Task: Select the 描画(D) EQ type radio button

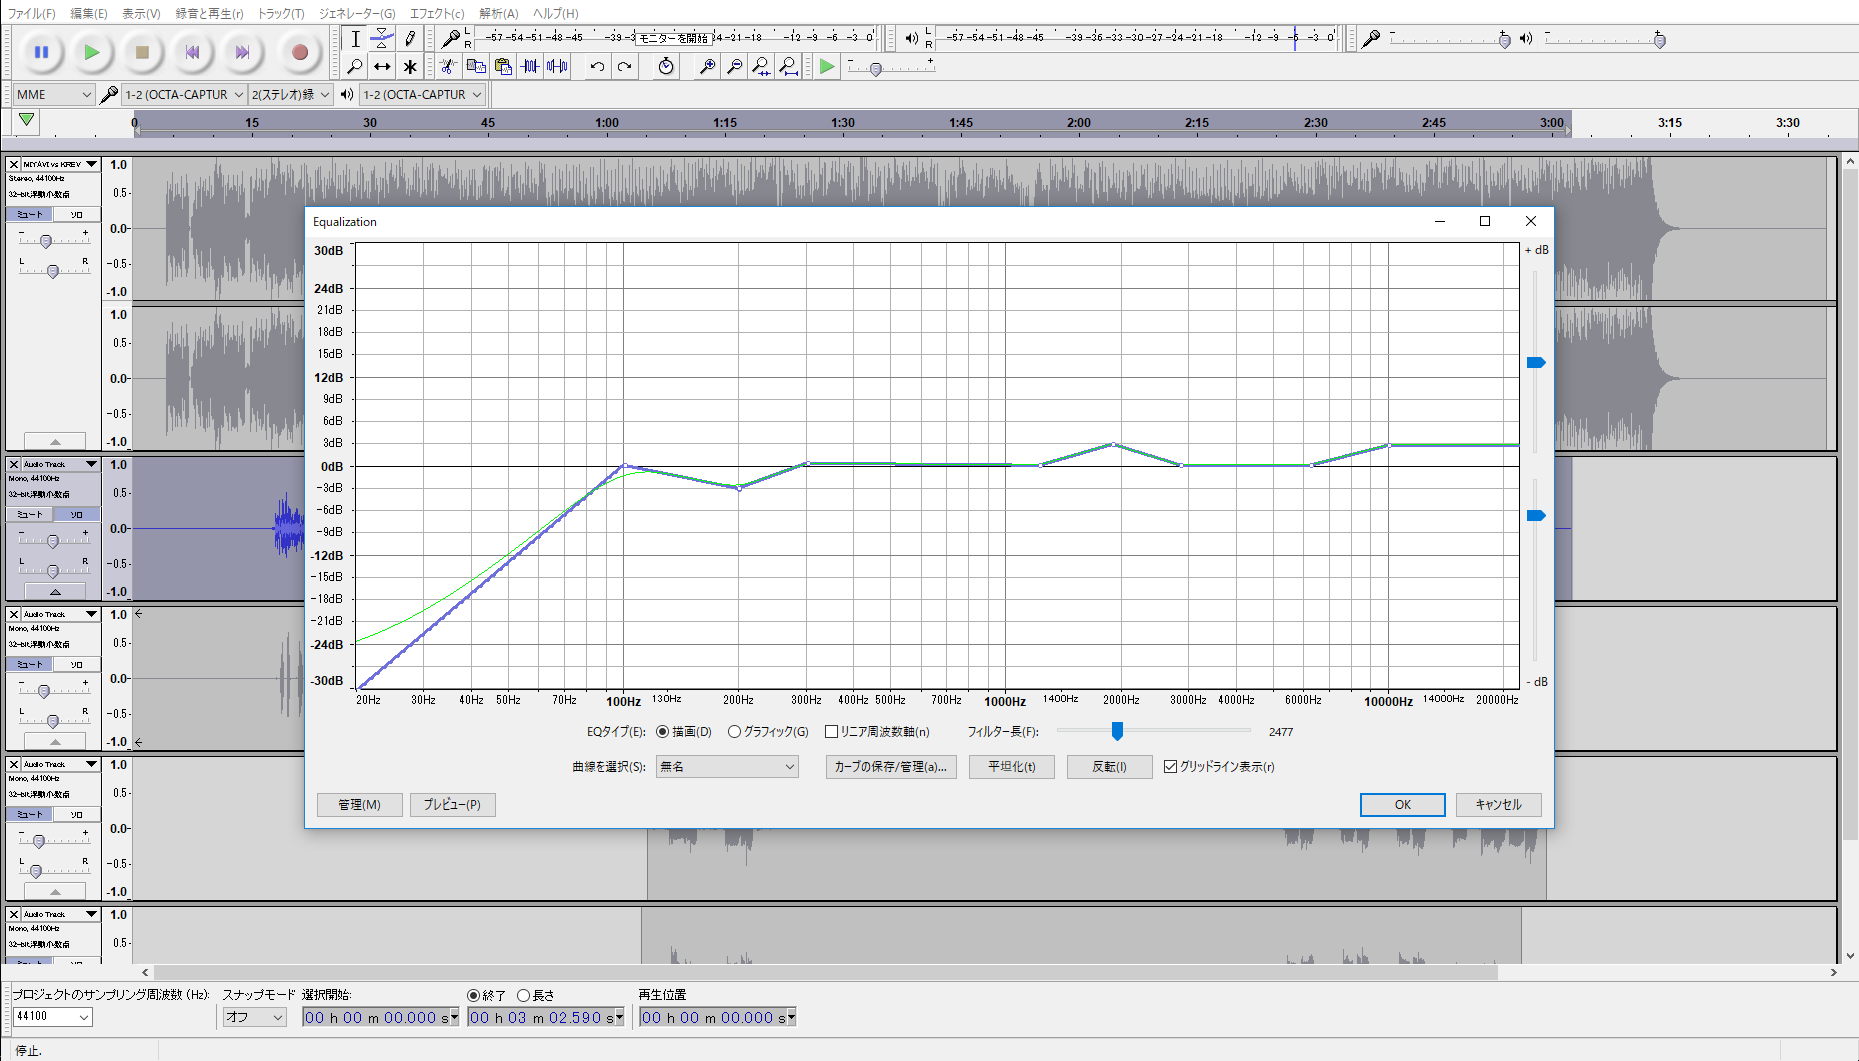Action: 662,732
